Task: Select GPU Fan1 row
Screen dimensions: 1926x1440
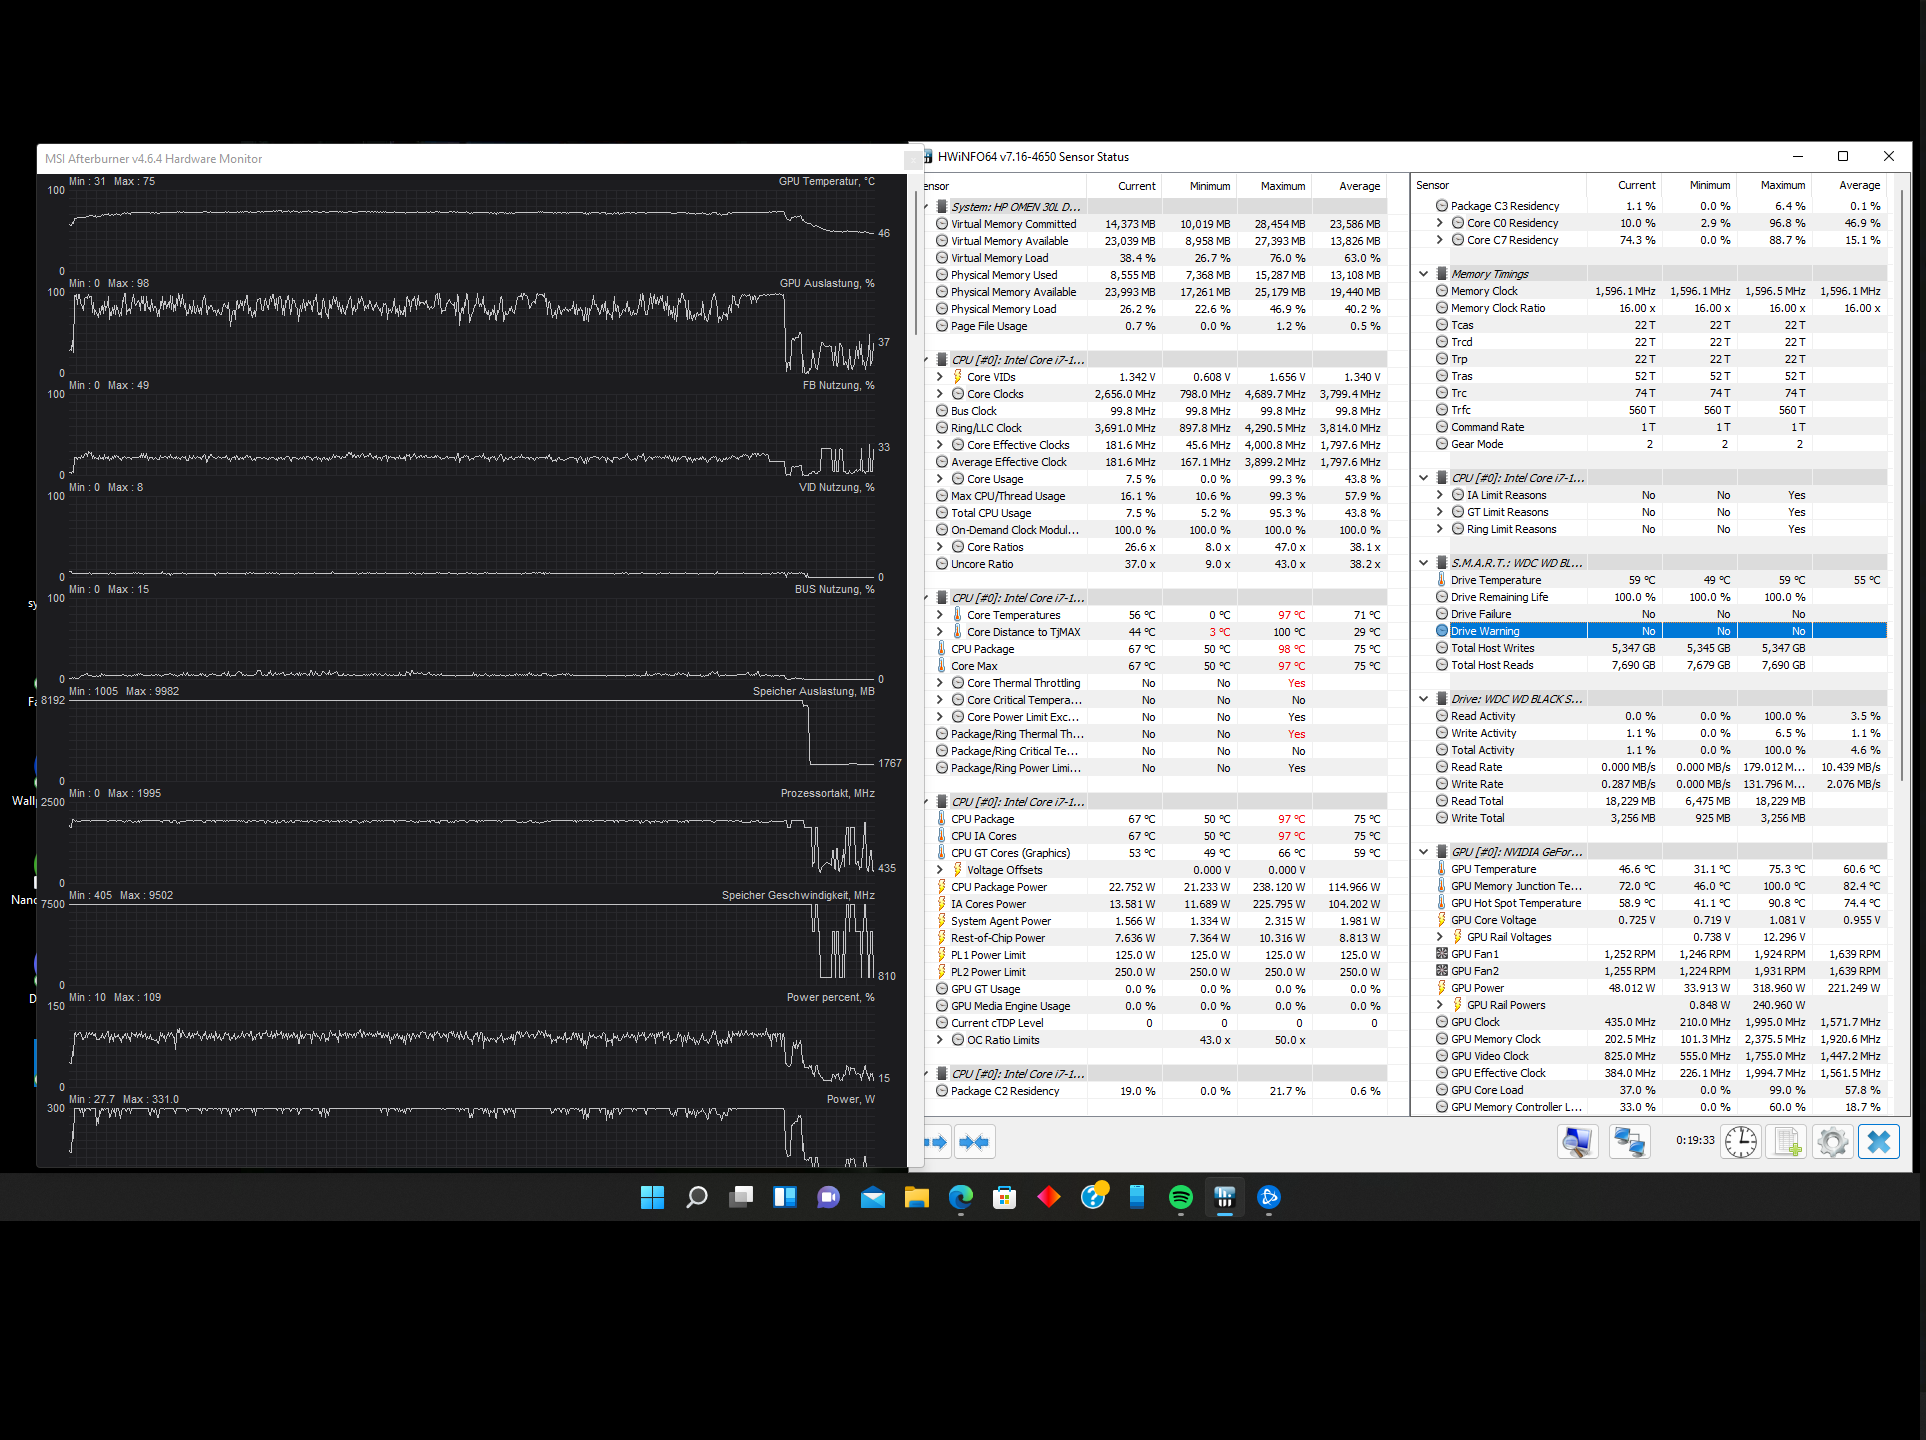Action: tap(1660, 954)
